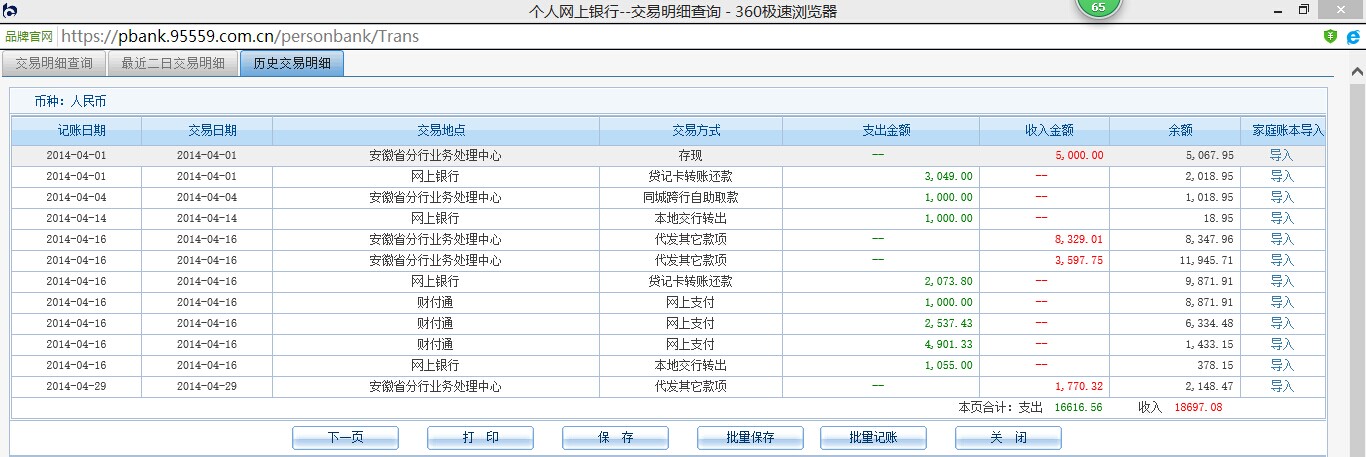The width and height of the screenshot is (1366, 457).
Task: Click the 2,073.80 expense amount cell
Action: (x=948, y=281)
